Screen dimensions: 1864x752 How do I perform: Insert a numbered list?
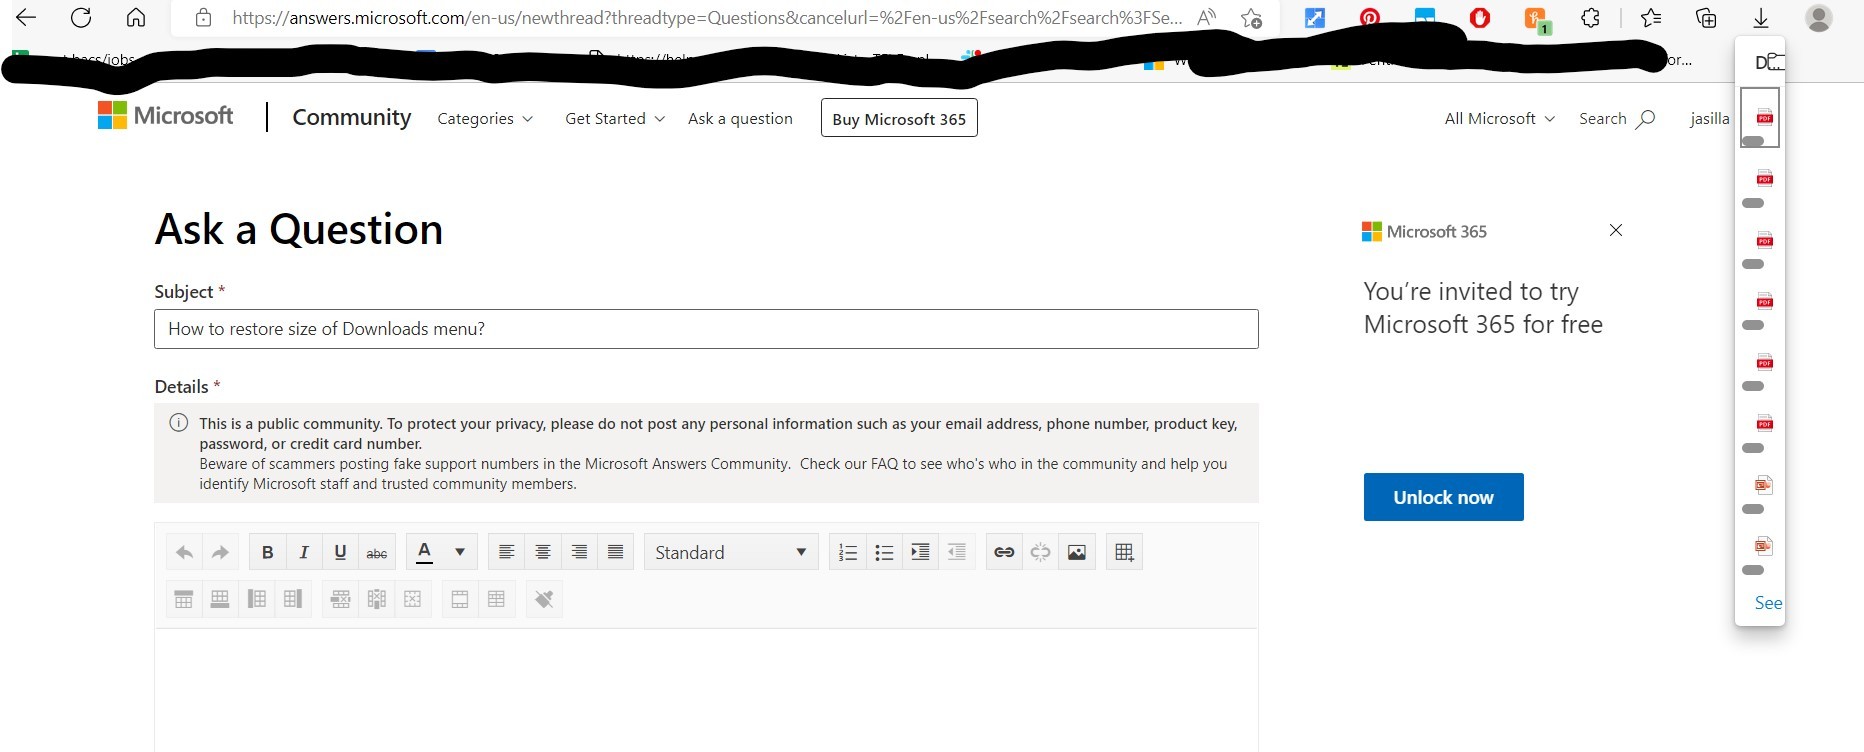pyautogui.click(x=848, y=552)
